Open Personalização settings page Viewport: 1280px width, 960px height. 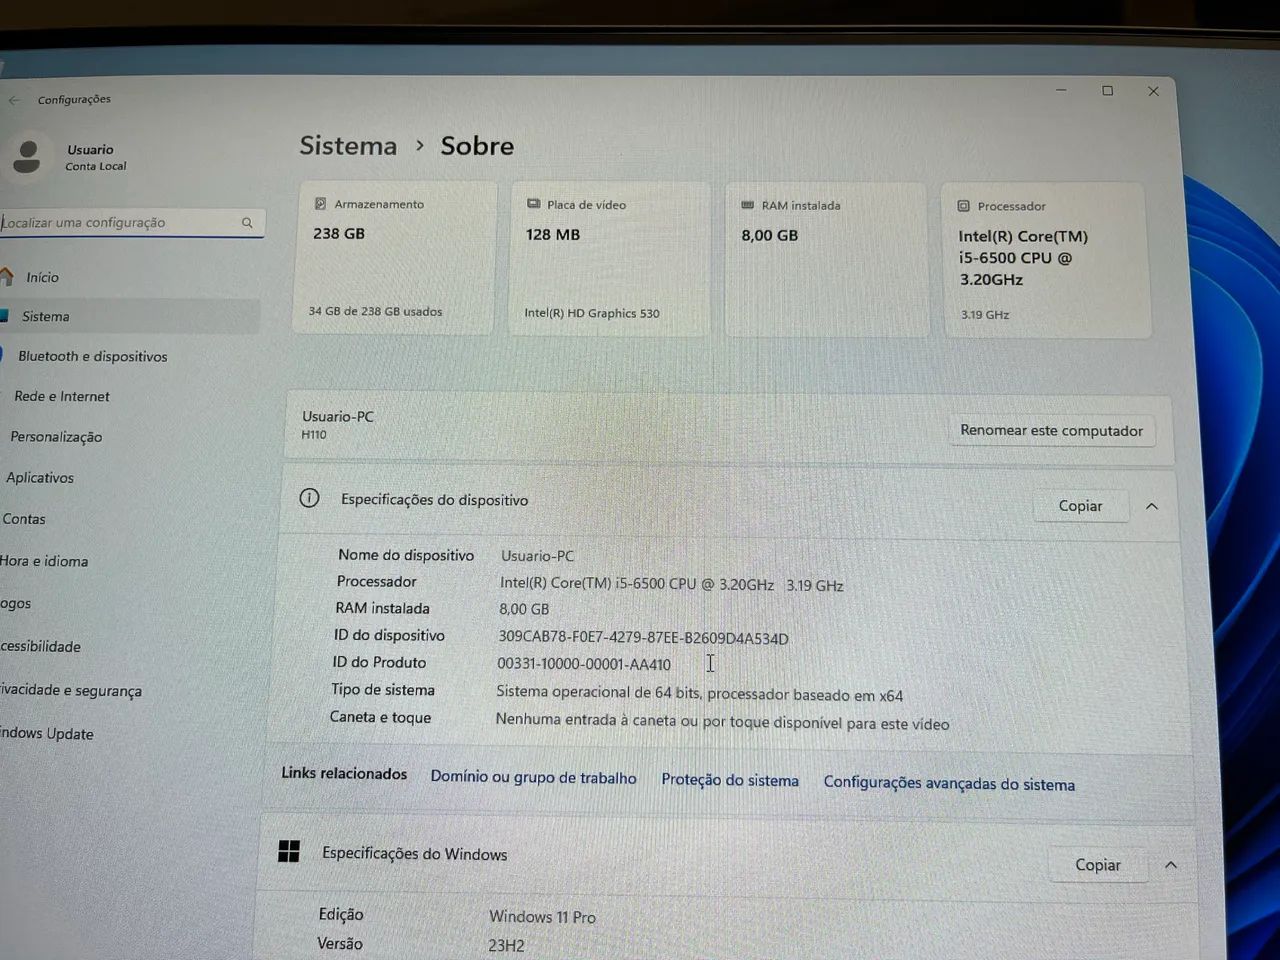point(56,437)
